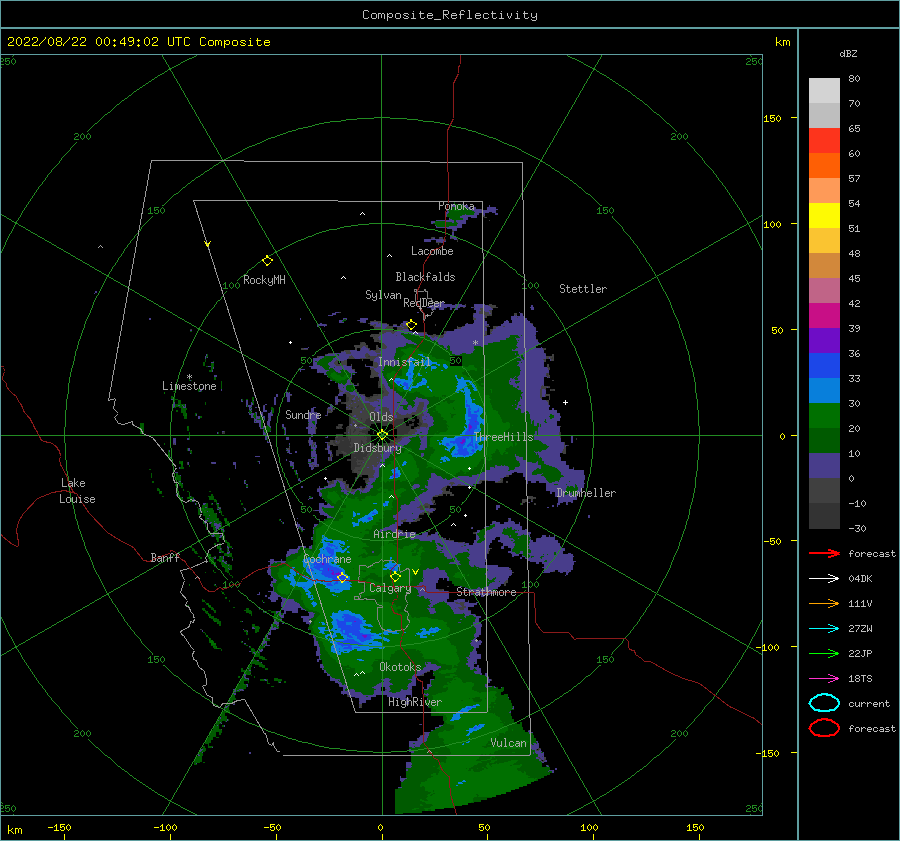
Task: Click the Innisfail label
Action: tap(404, 362)
